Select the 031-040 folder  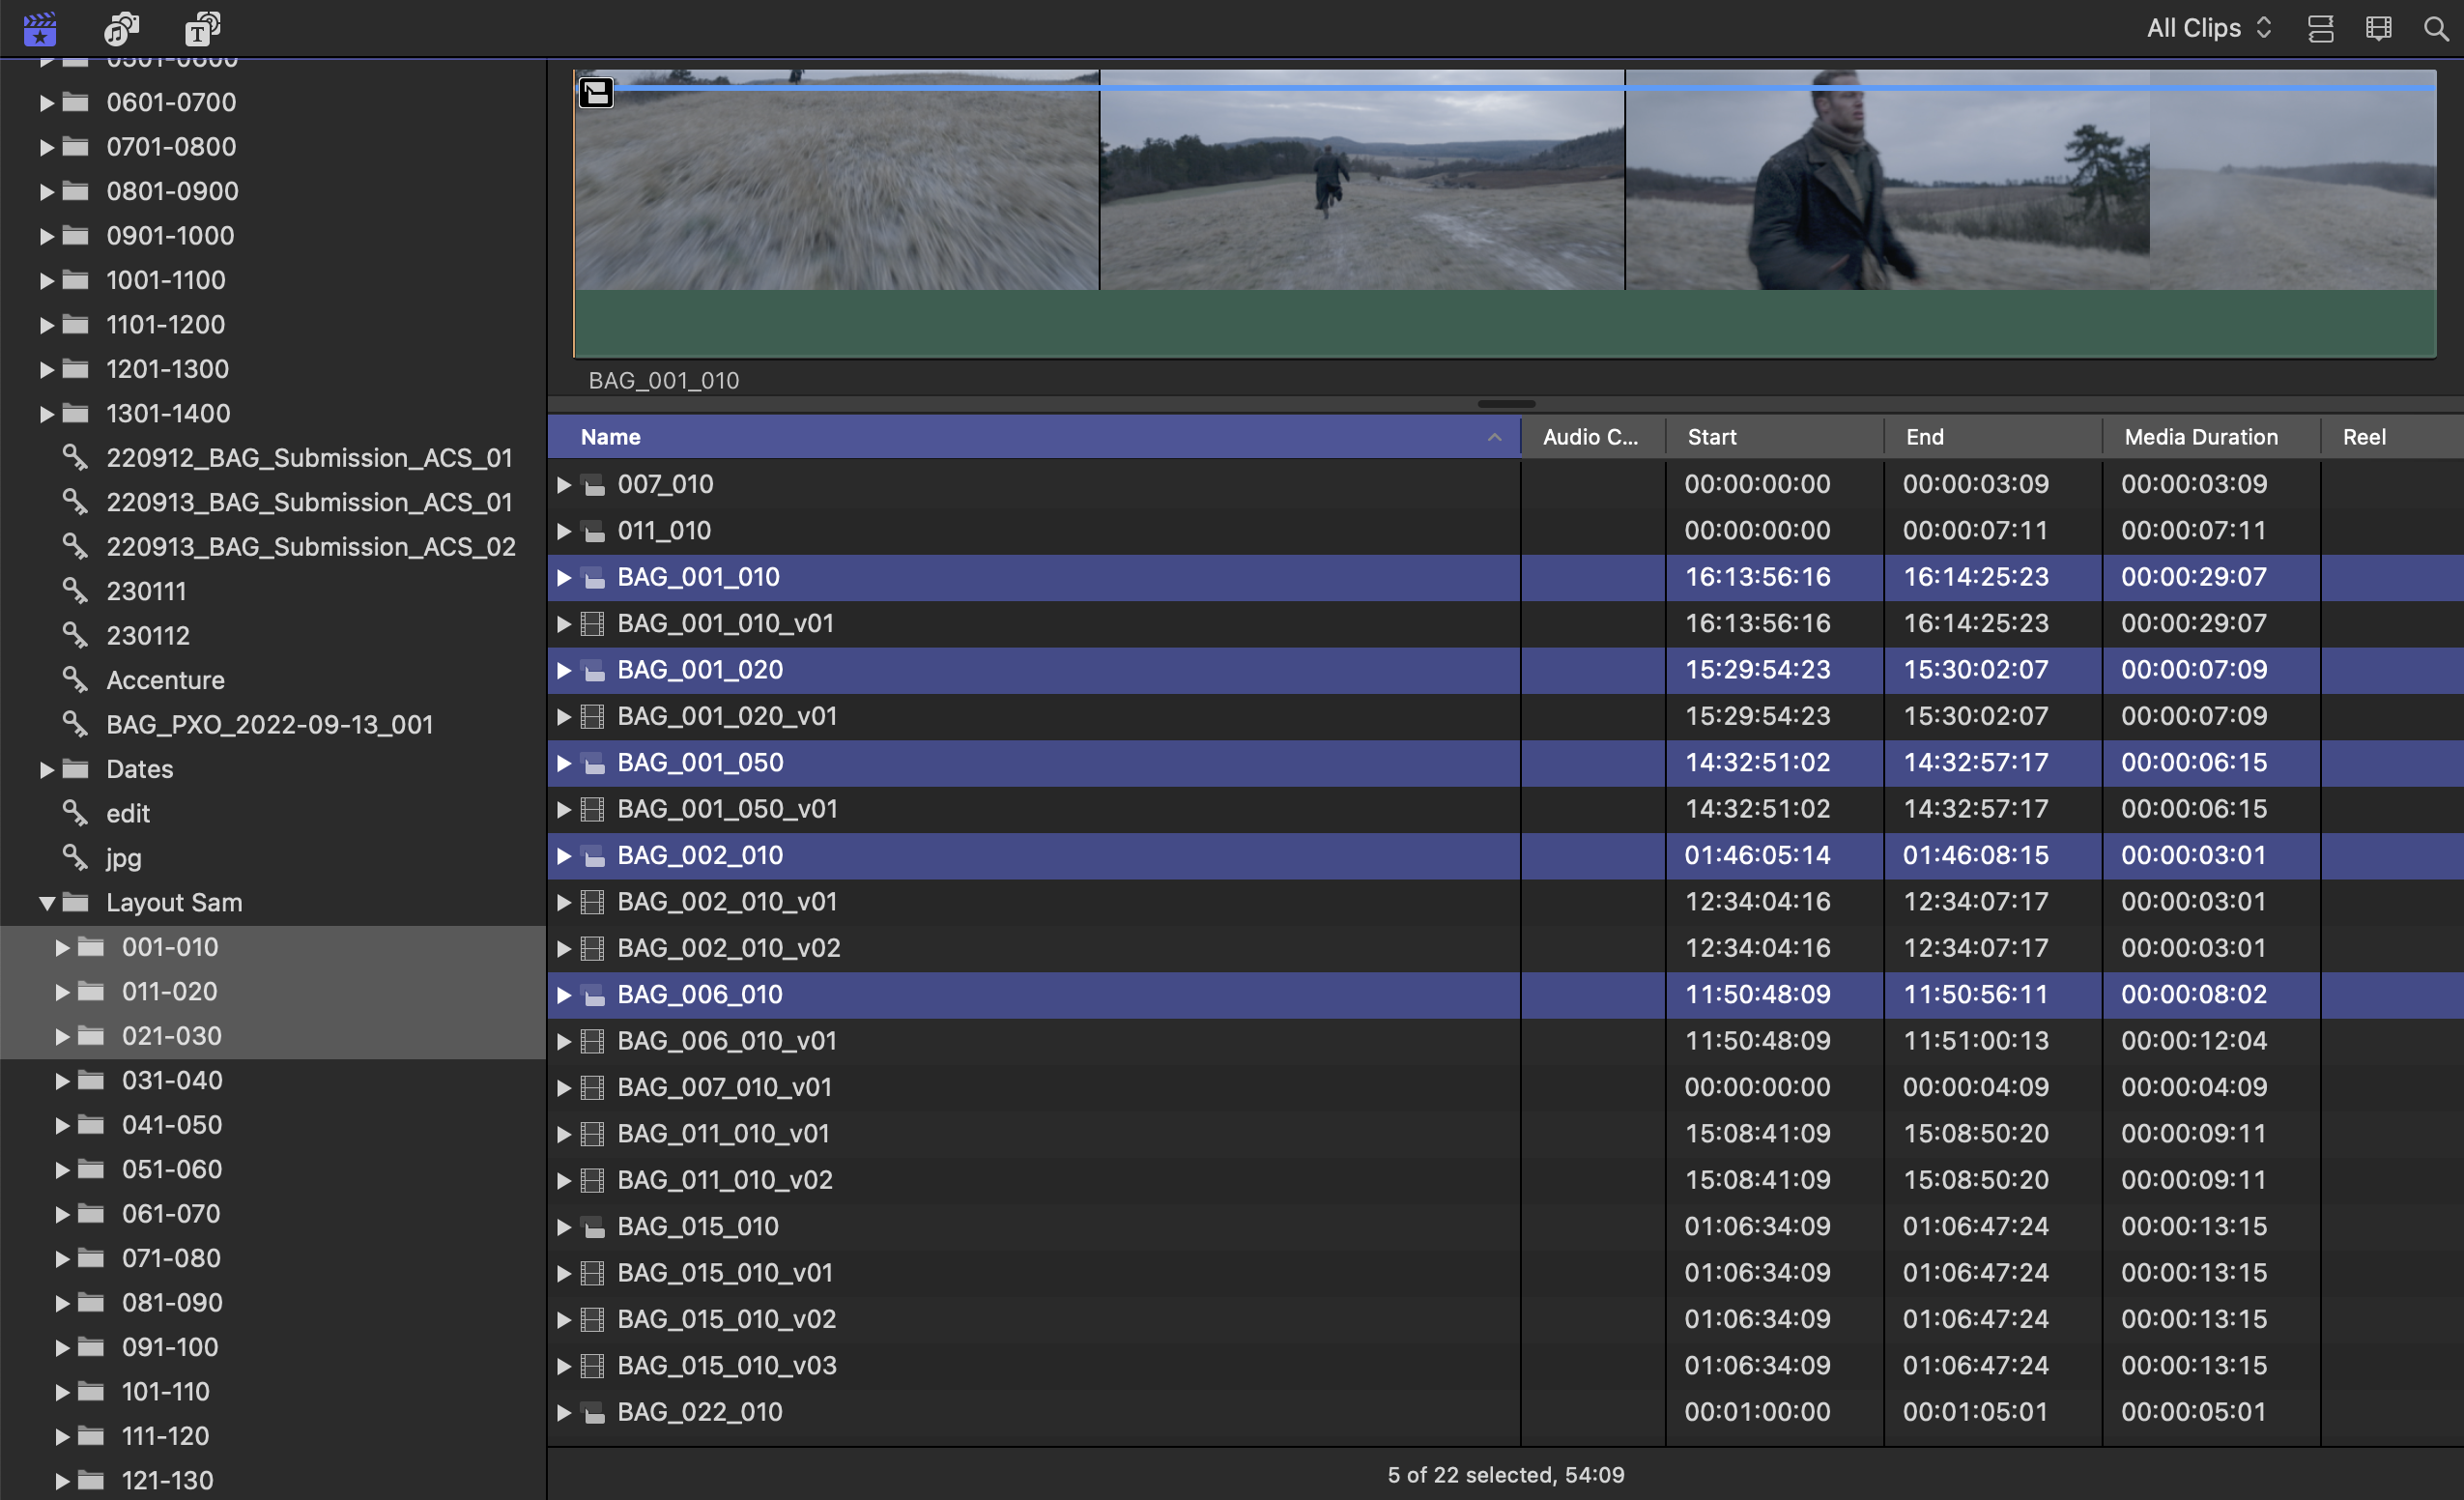[172, 1080]
